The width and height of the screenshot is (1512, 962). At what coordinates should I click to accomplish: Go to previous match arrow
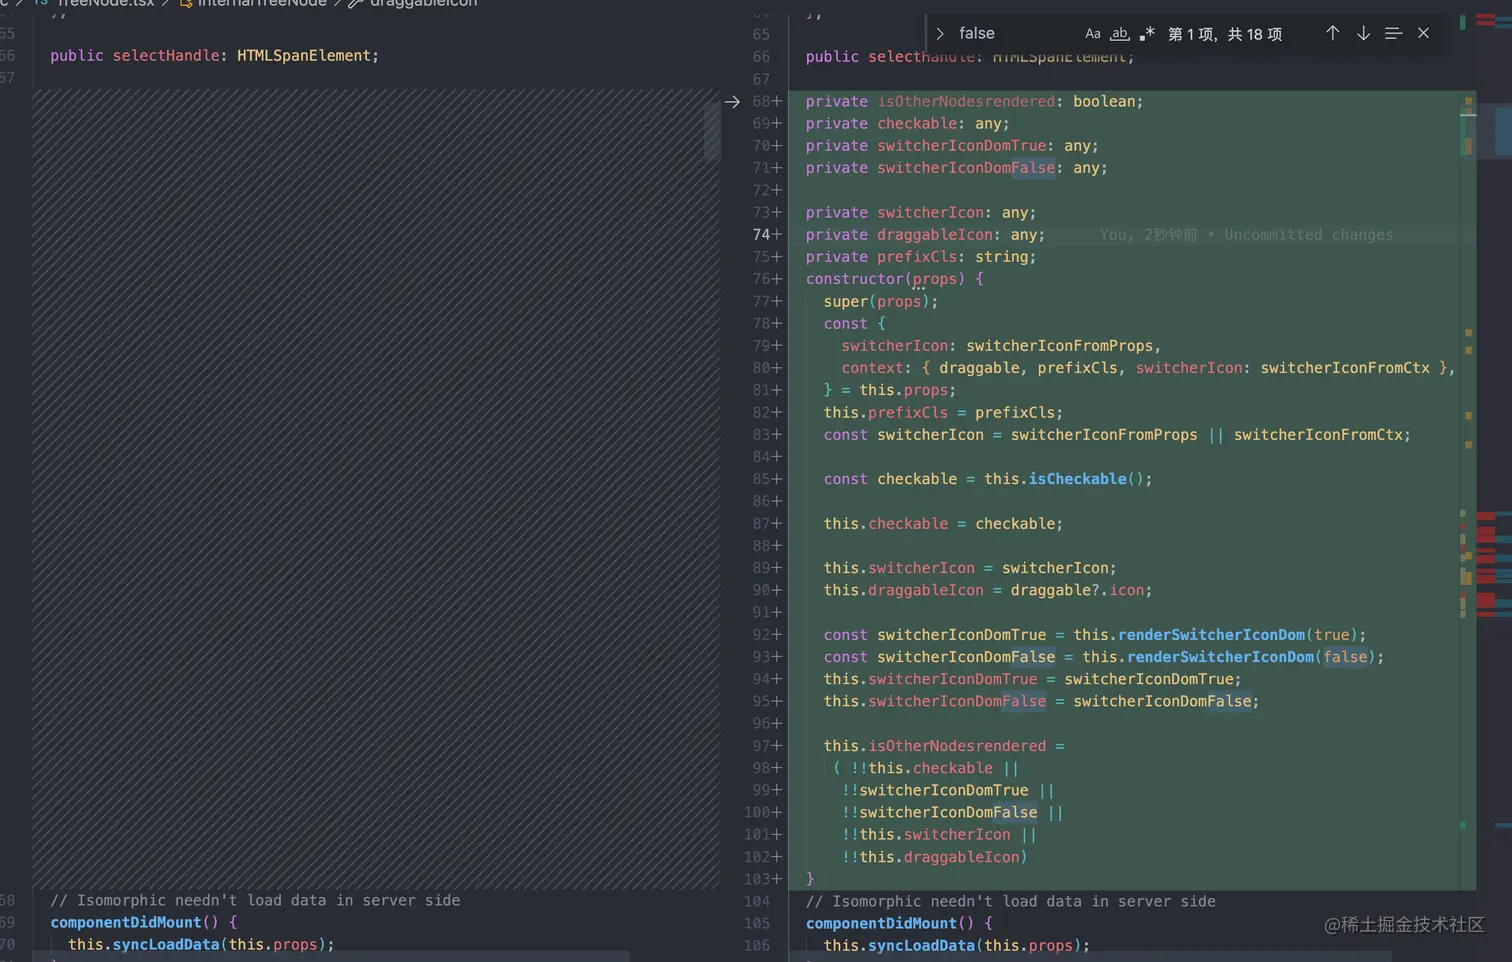click(x=1332, y=33)
